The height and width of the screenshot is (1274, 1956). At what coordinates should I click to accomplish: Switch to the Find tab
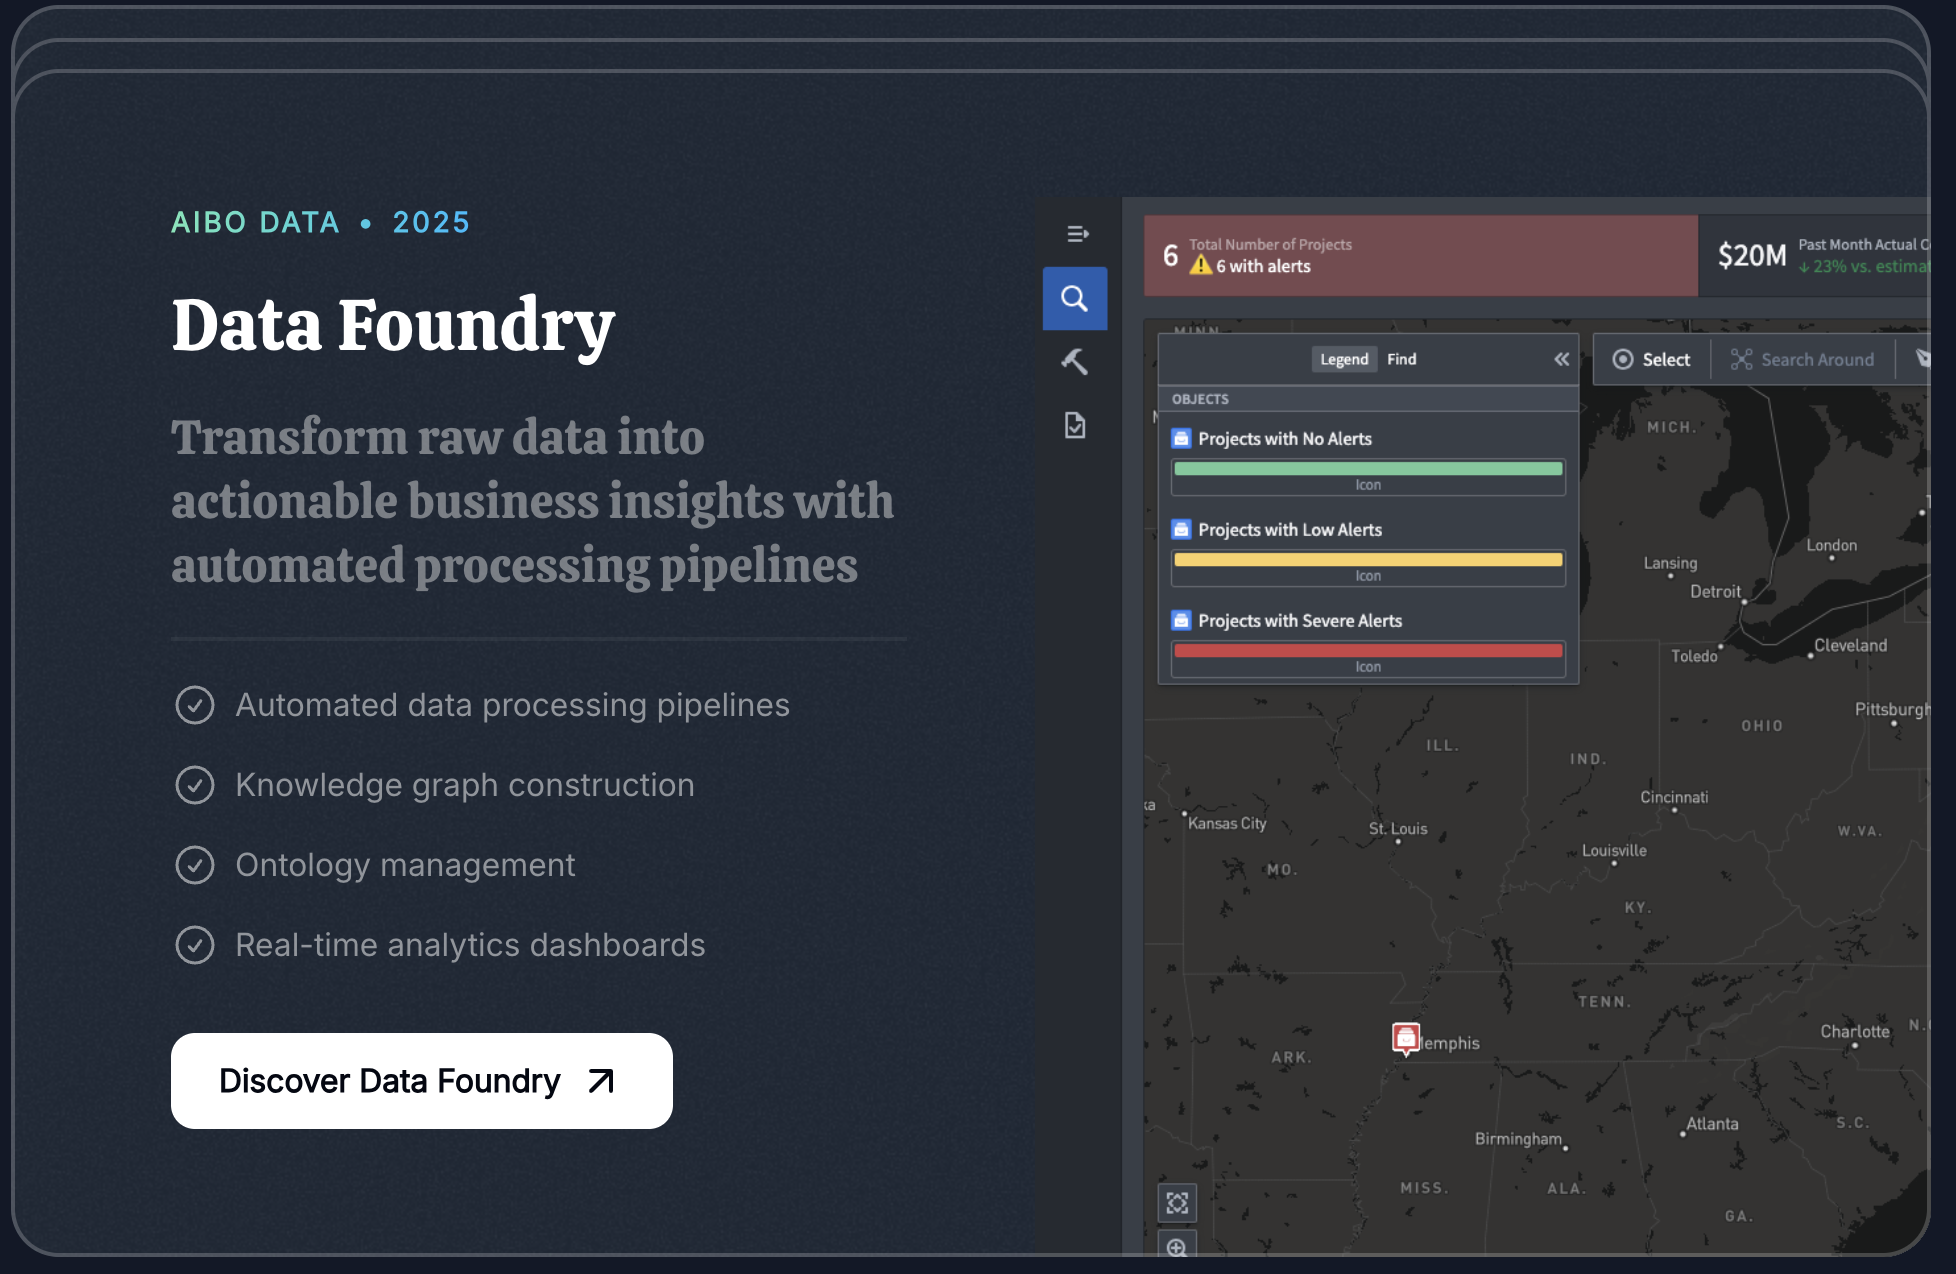pos(1401,359)
